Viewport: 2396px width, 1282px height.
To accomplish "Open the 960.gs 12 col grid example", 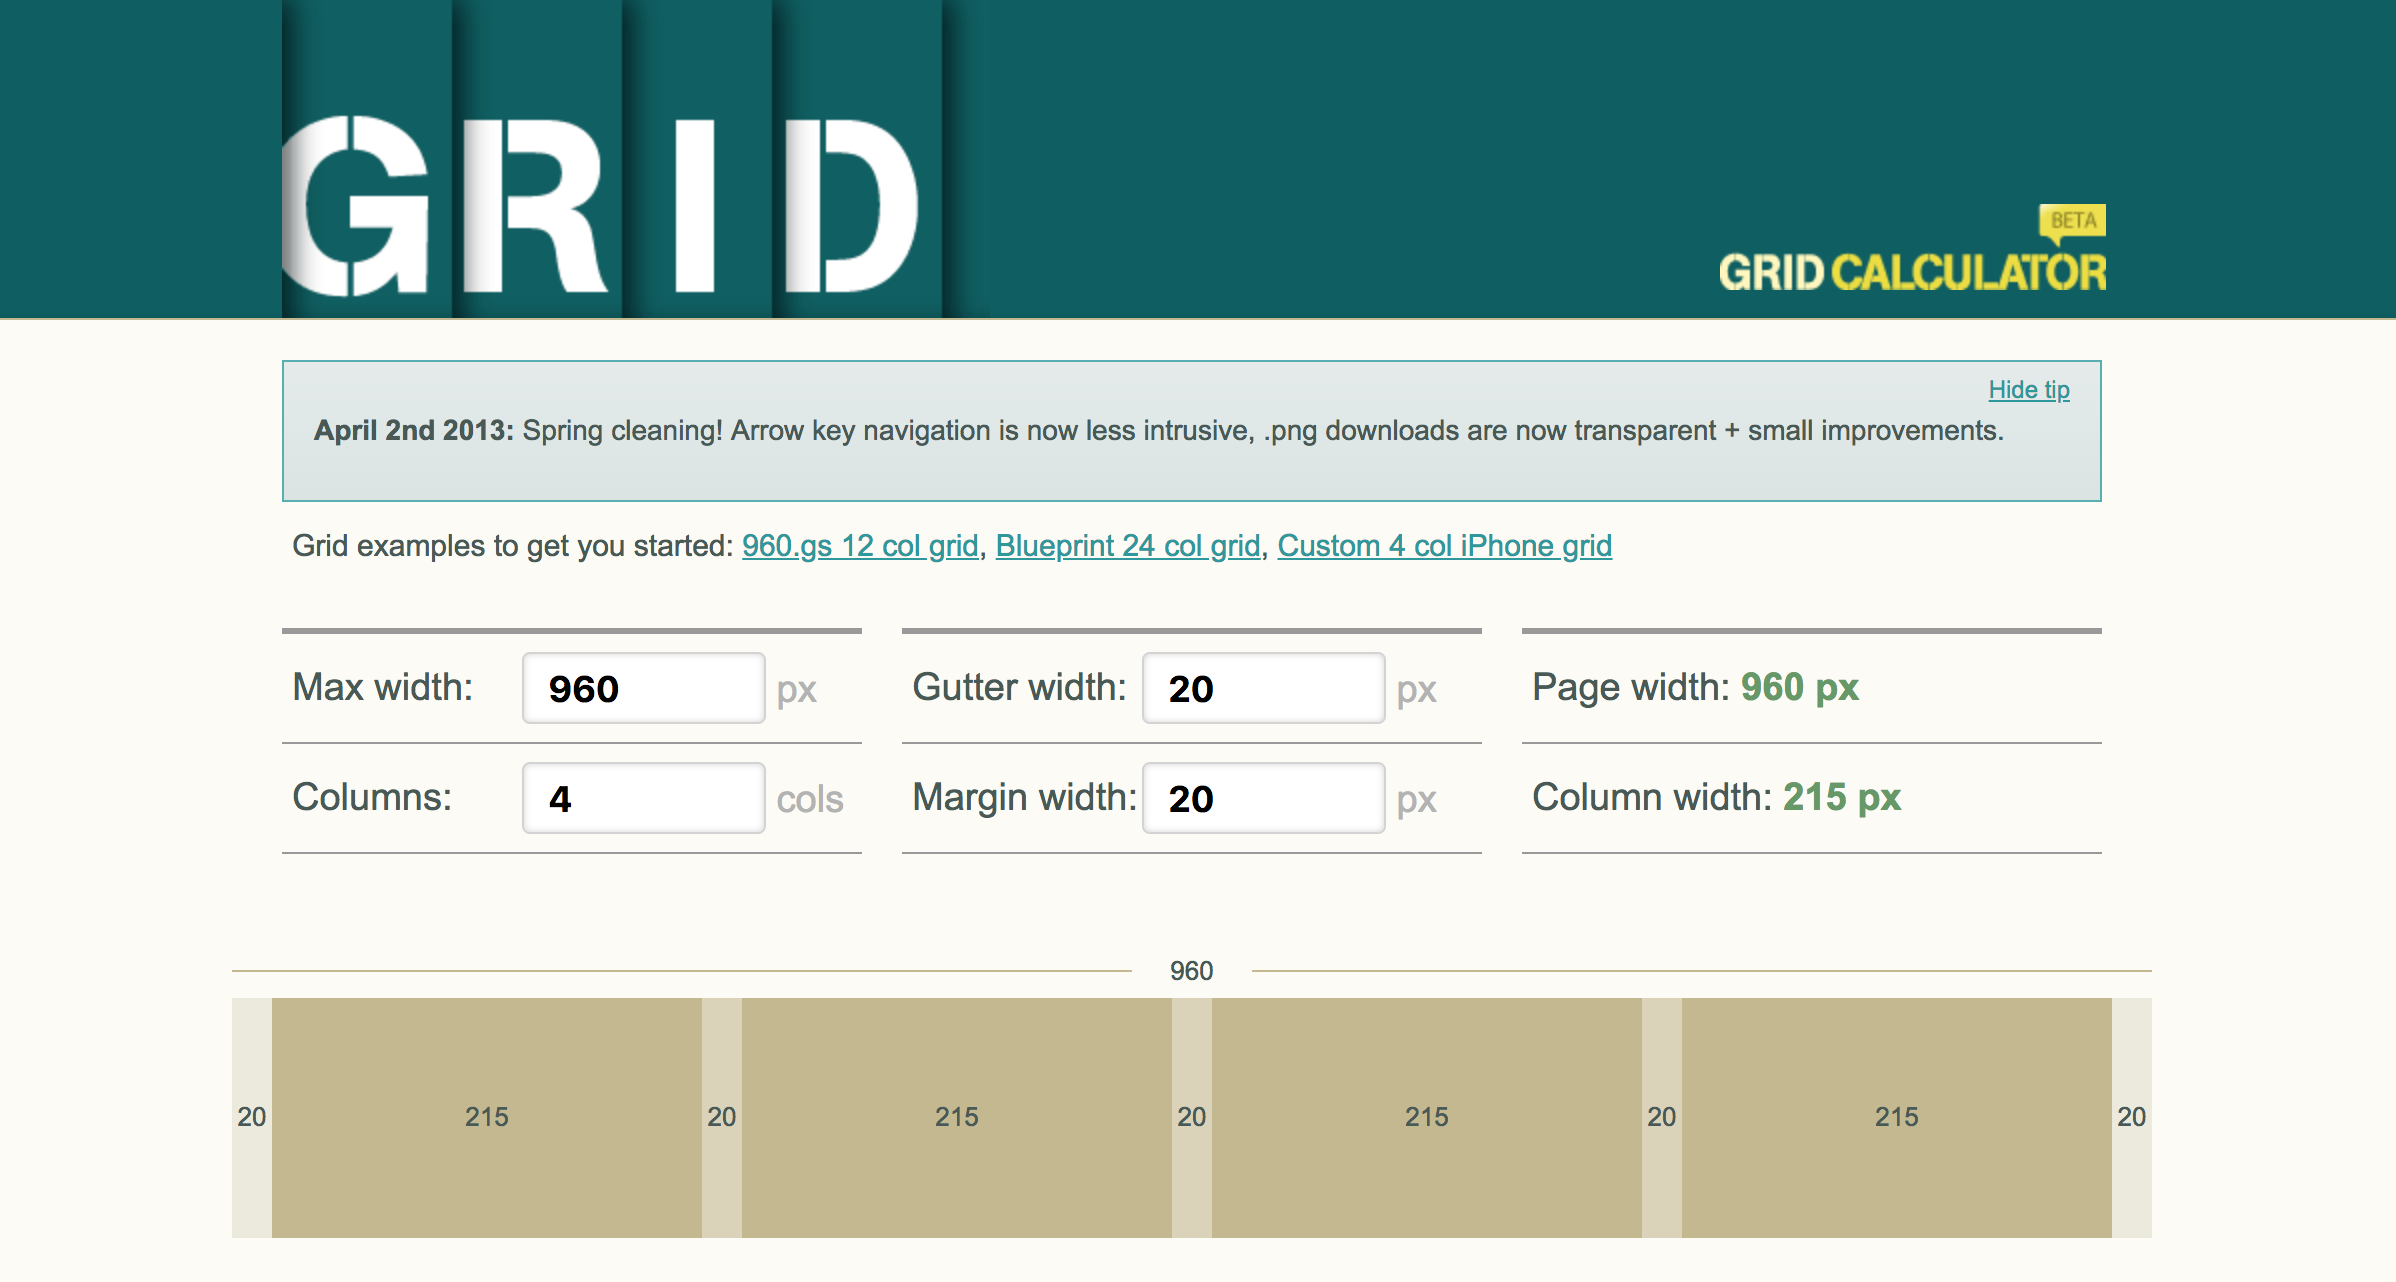I will point(860,546).
